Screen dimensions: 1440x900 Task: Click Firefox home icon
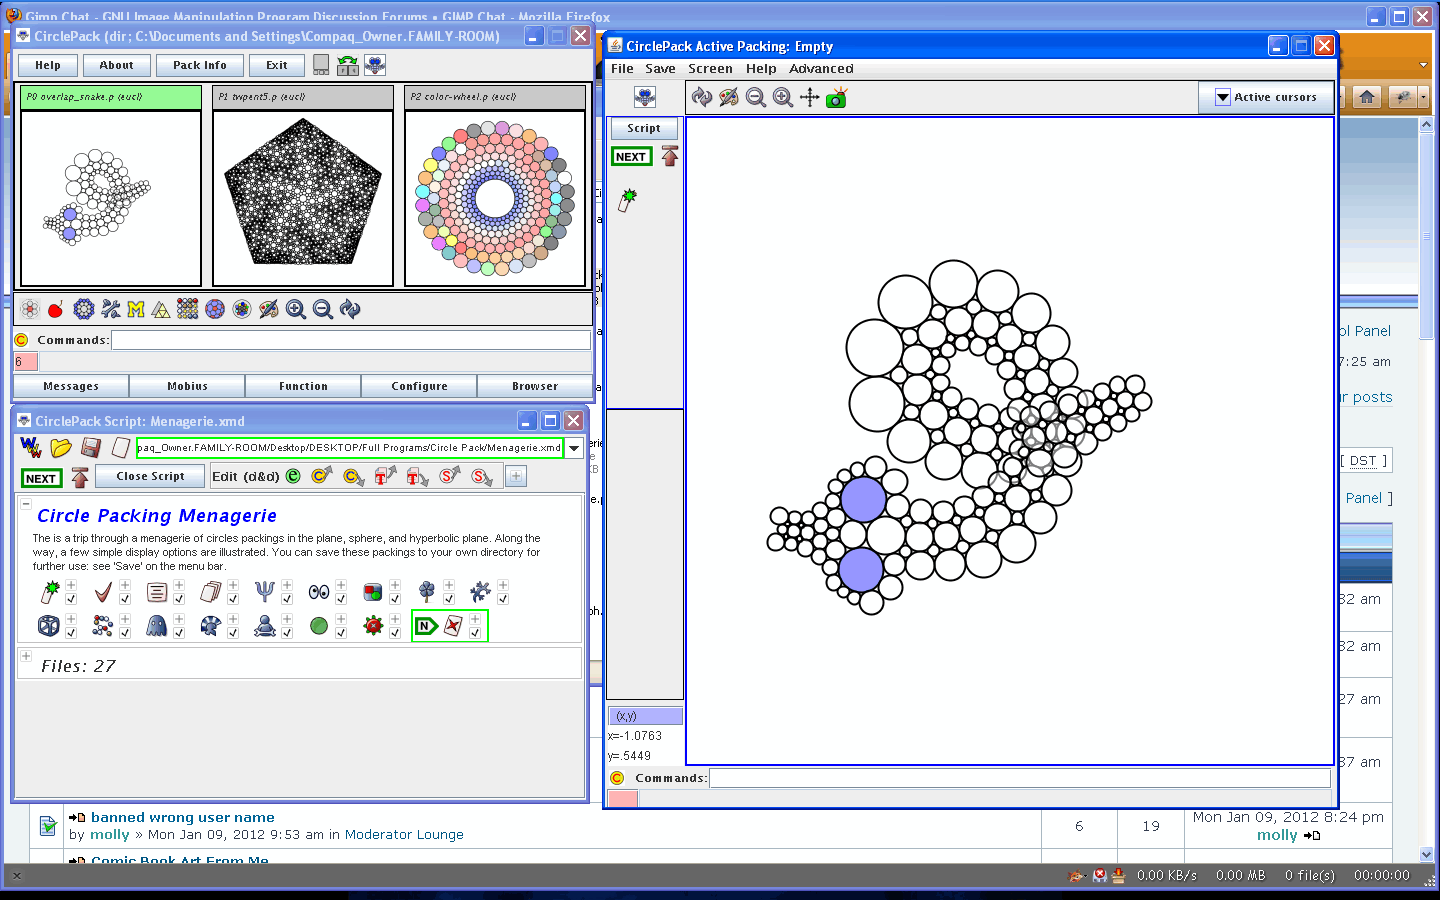[x=1367, y=97]
